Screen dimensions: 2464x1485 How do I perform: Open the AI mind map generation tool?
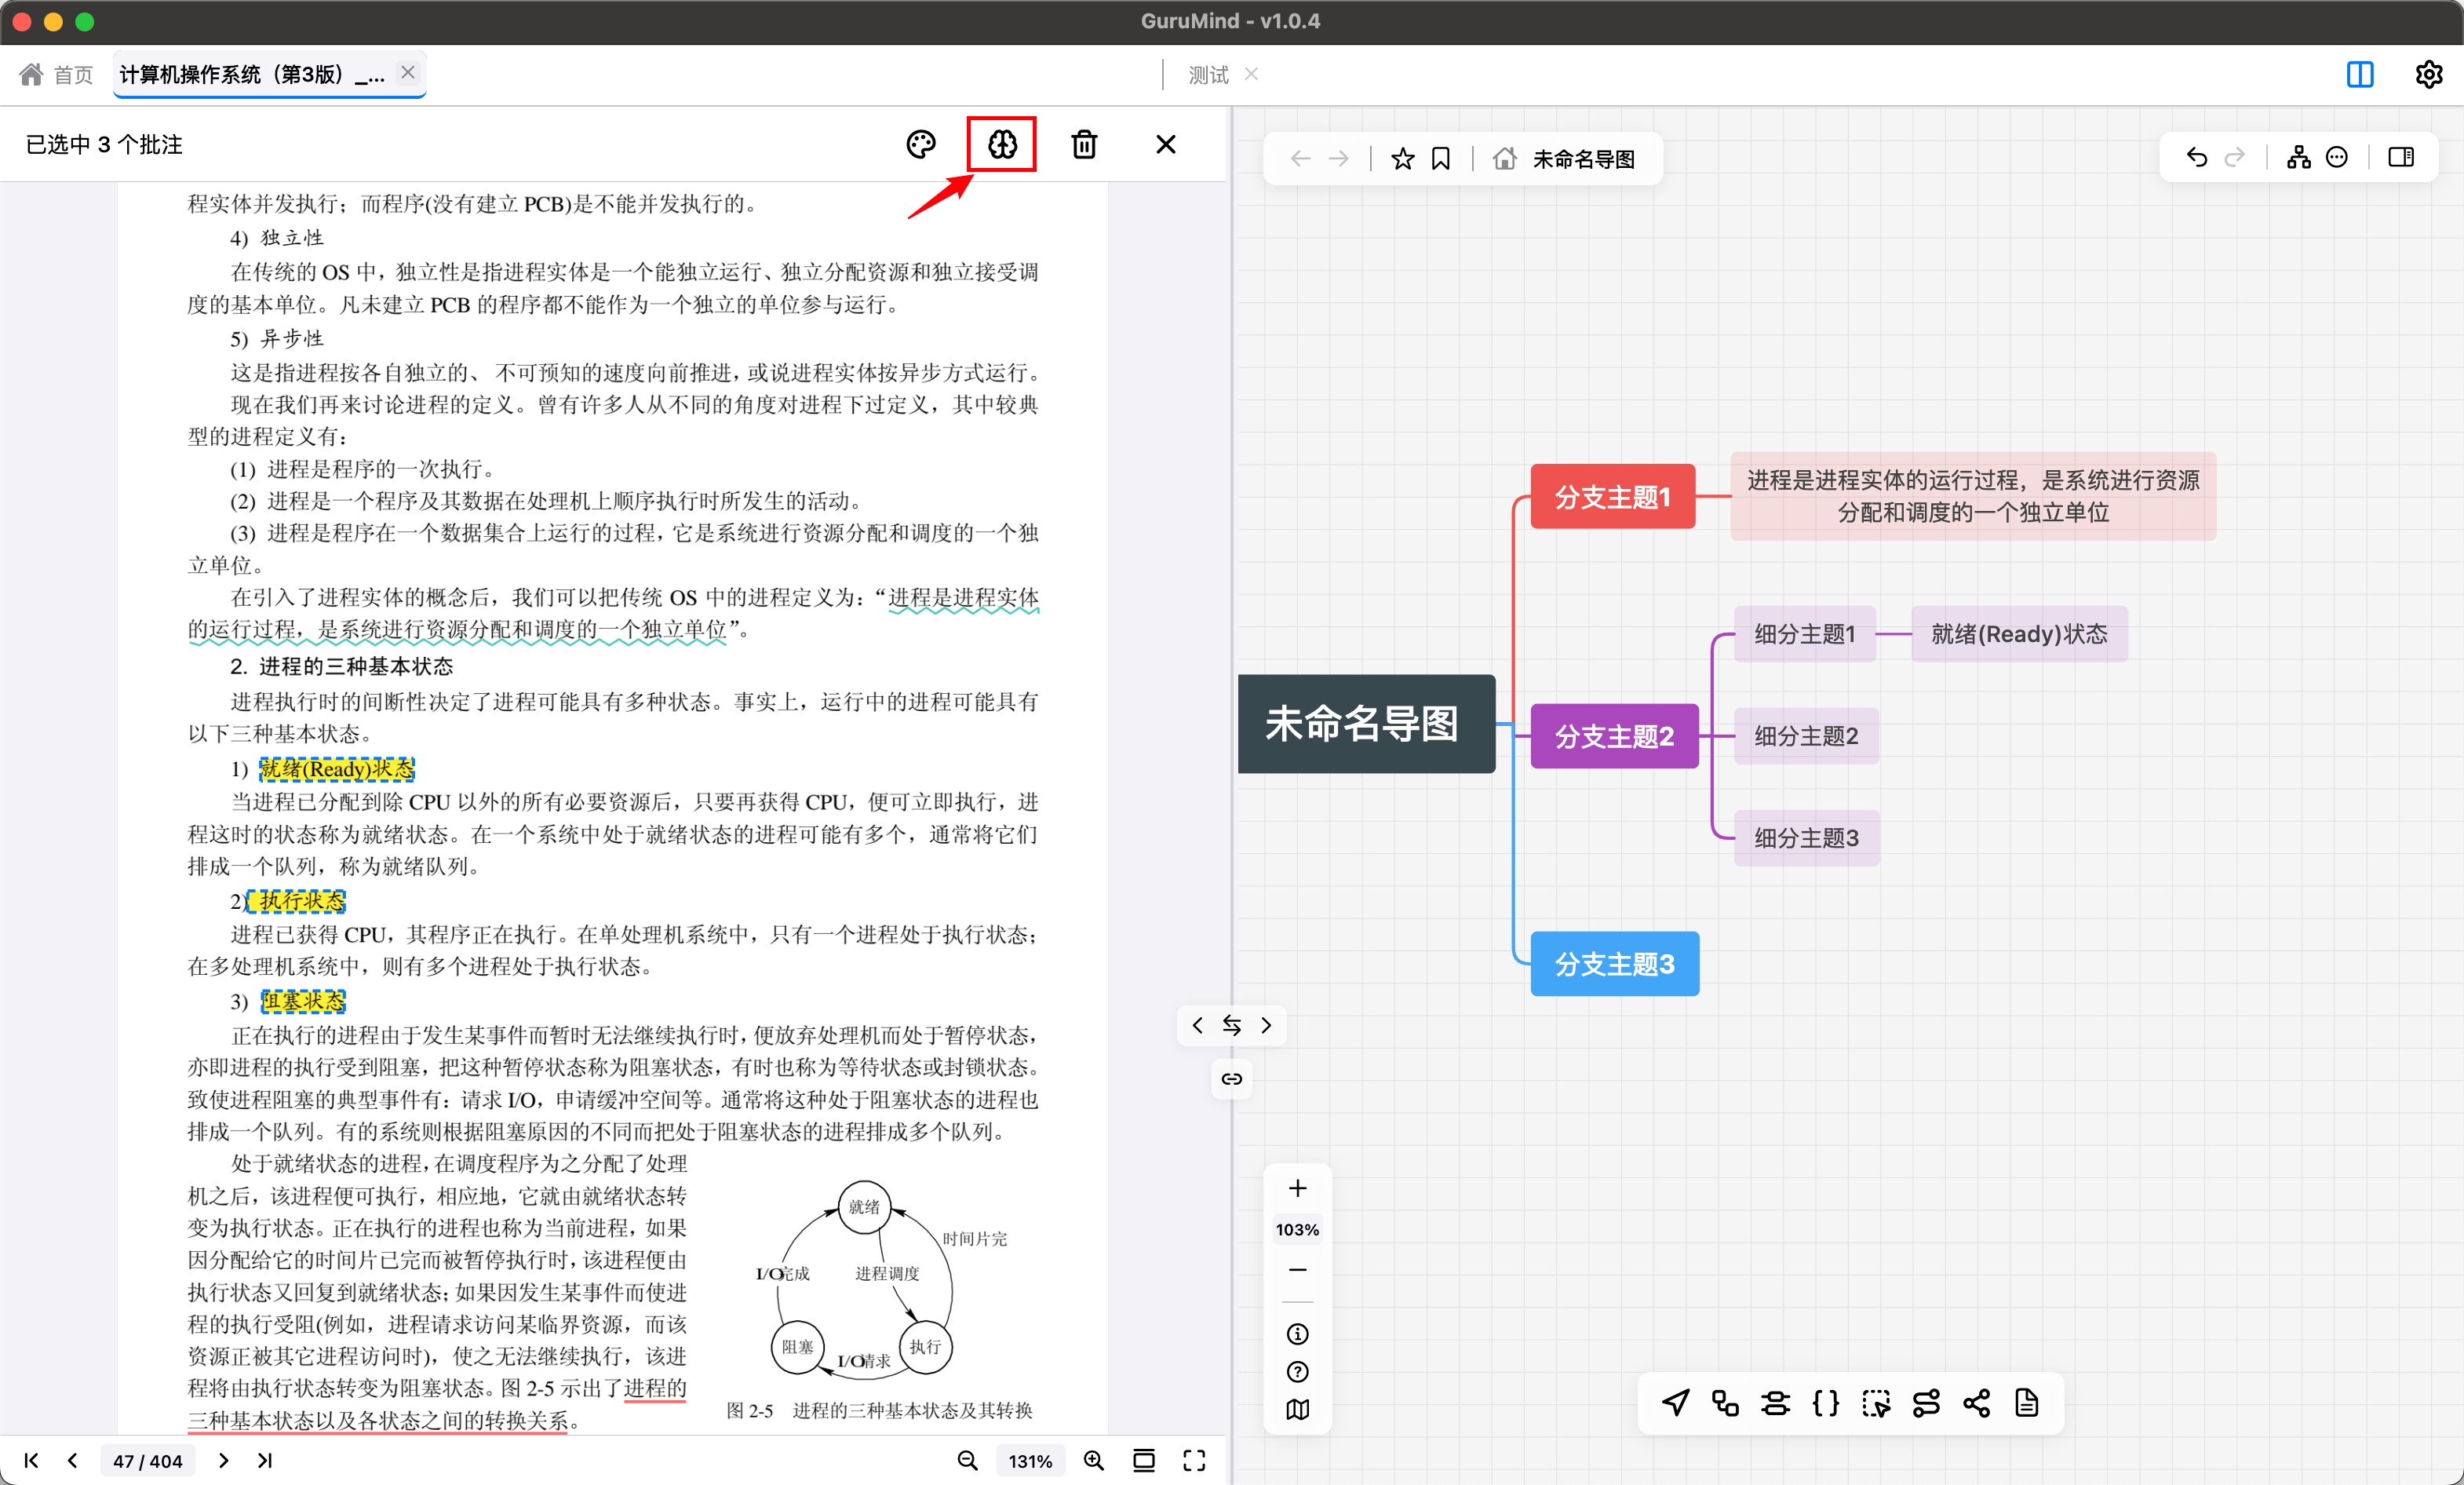click(x=1001, y=144)
